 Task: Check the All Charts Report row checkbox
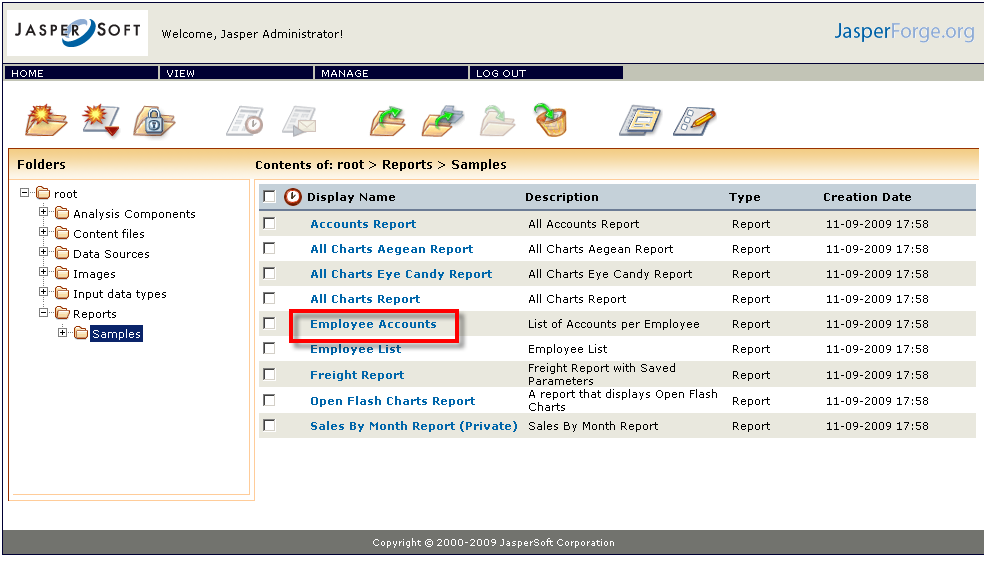tap(269, 298)
